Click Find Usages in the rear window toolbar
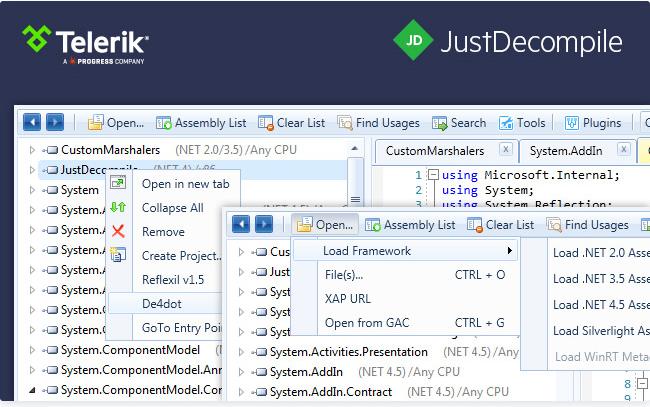Viewport: 650px width, 407px height. pos(378,123)
